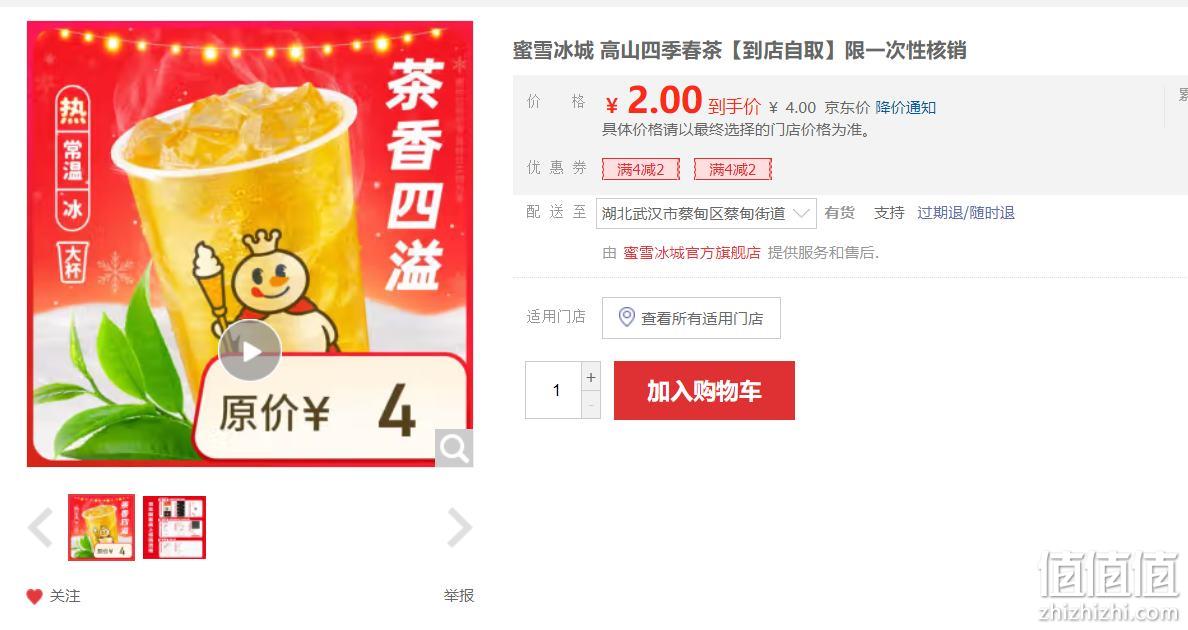Open the delivery address dropdown
The height and width of the screenshot is (630, 1188).
706,214
